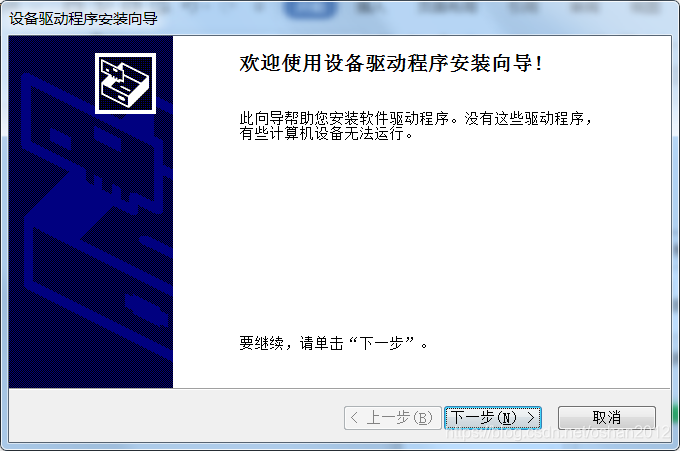Click the 要继续，请单击“下一步” instruction text
This screenshot has width=680, height=451.
point(333,343)
